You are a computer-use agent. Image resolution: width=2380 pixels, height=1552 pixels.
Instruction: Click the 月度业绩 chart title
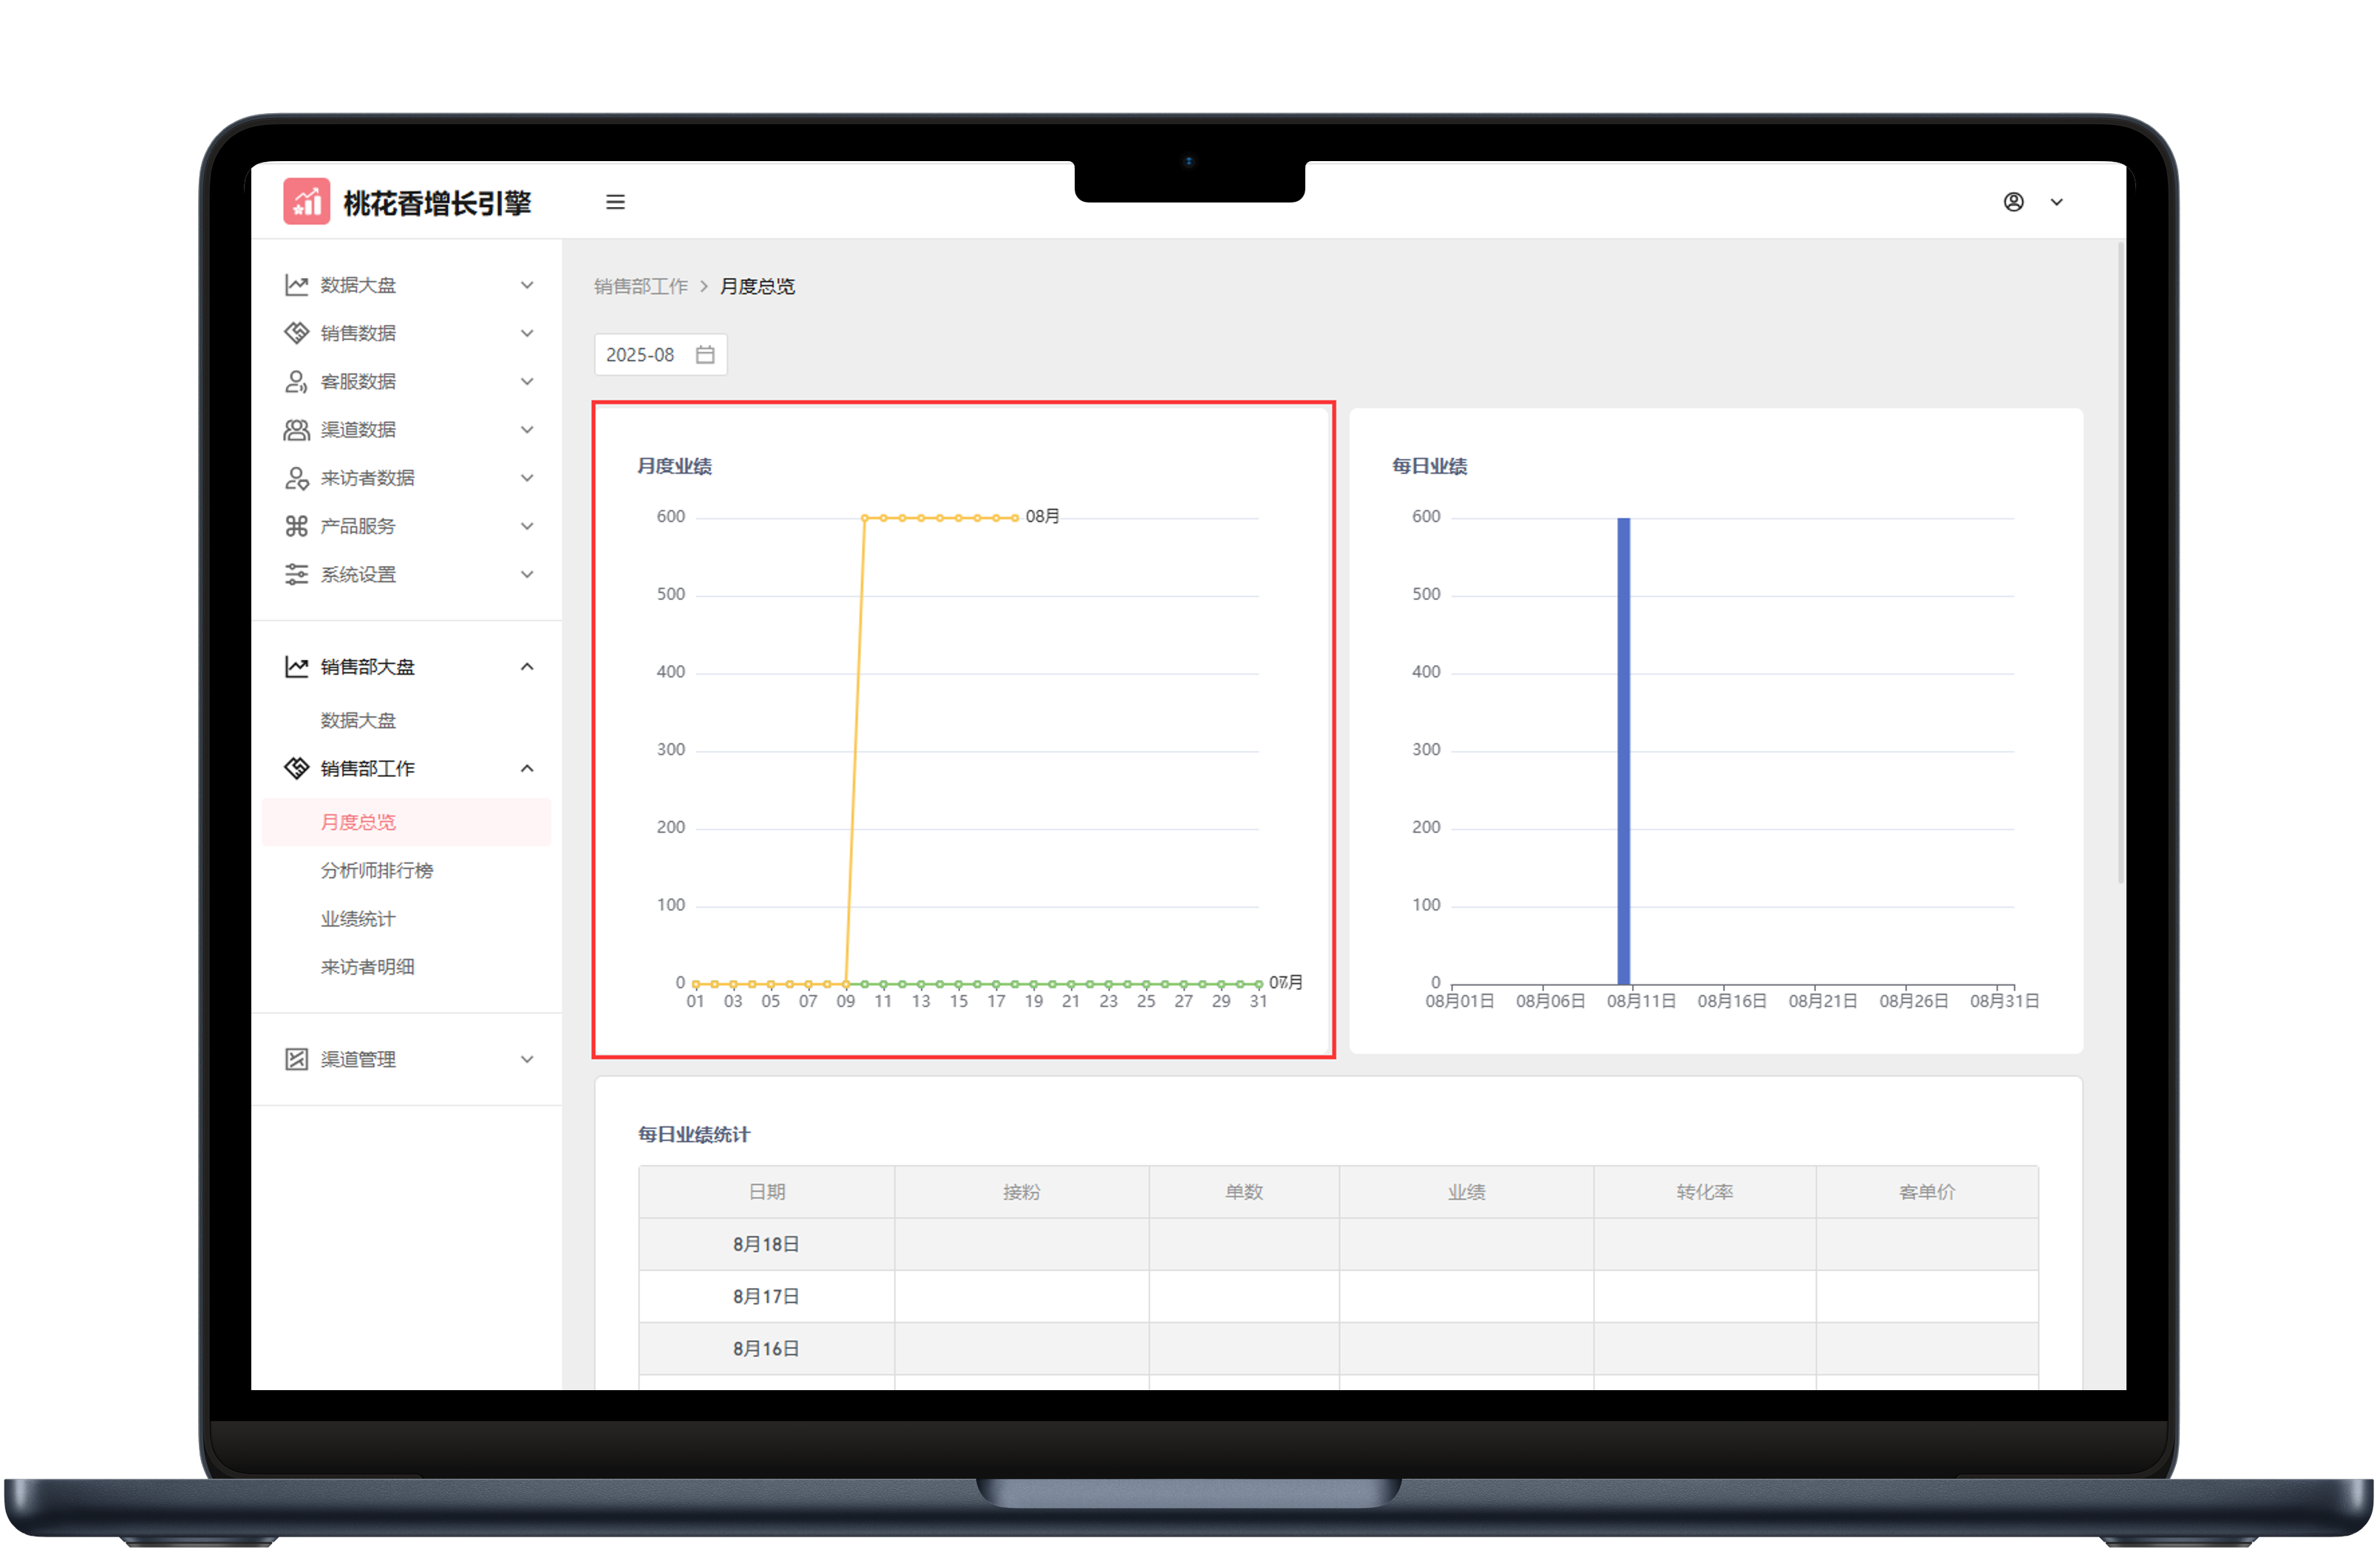674,466
